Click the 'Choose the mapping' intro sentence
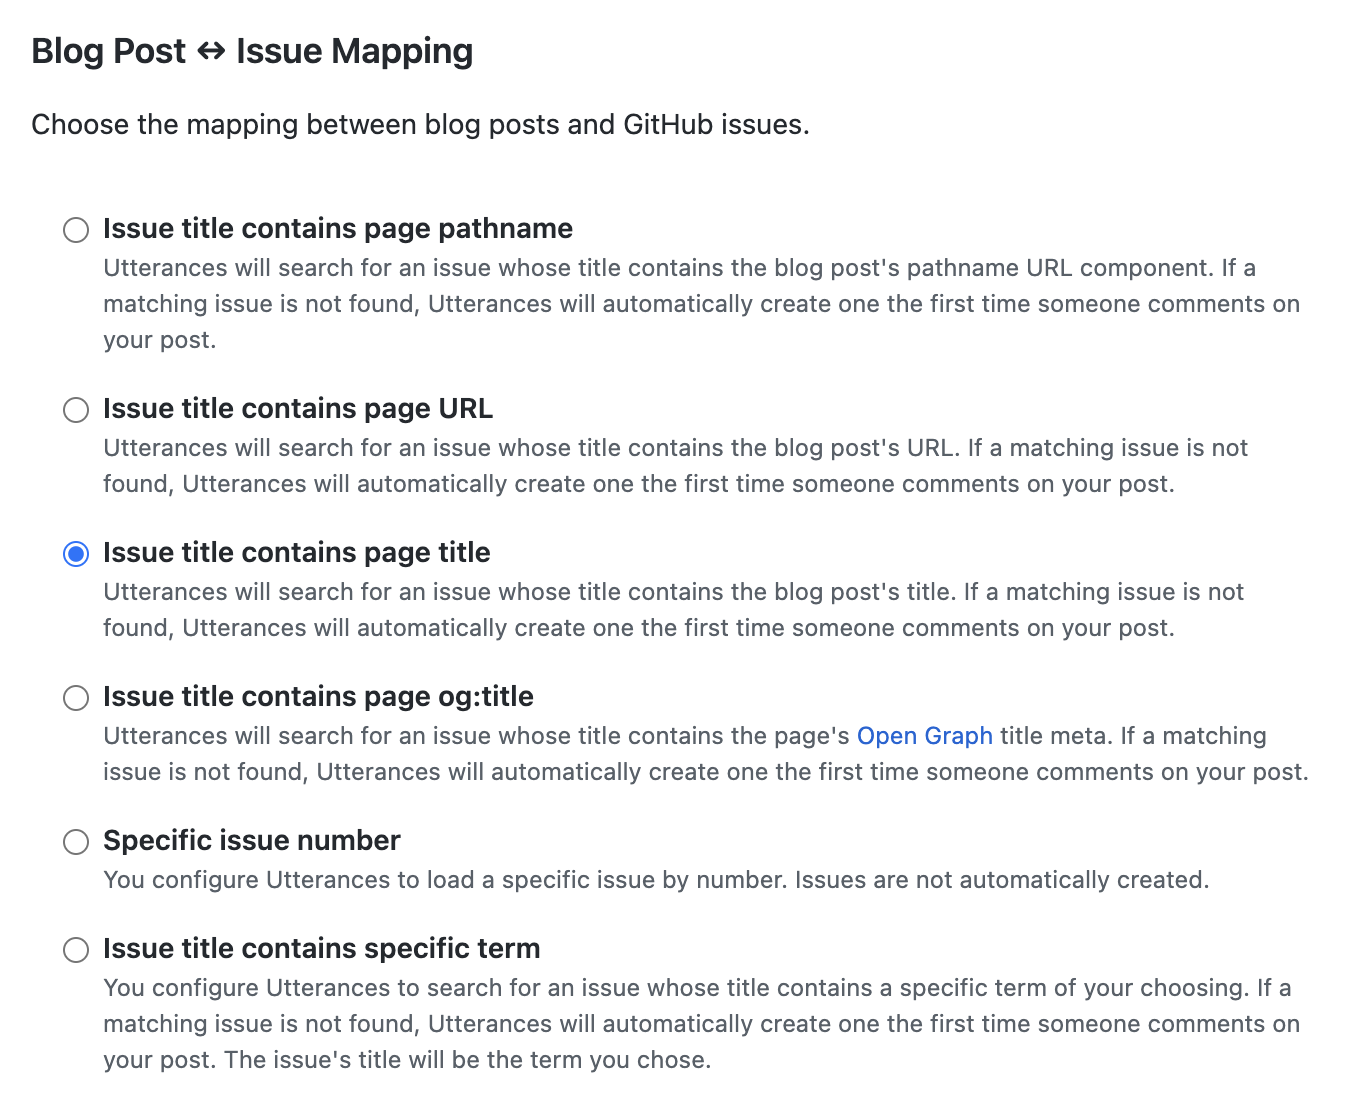Image resolution: width=1350 pixels, height=1096 pixels. pos(420,125)
